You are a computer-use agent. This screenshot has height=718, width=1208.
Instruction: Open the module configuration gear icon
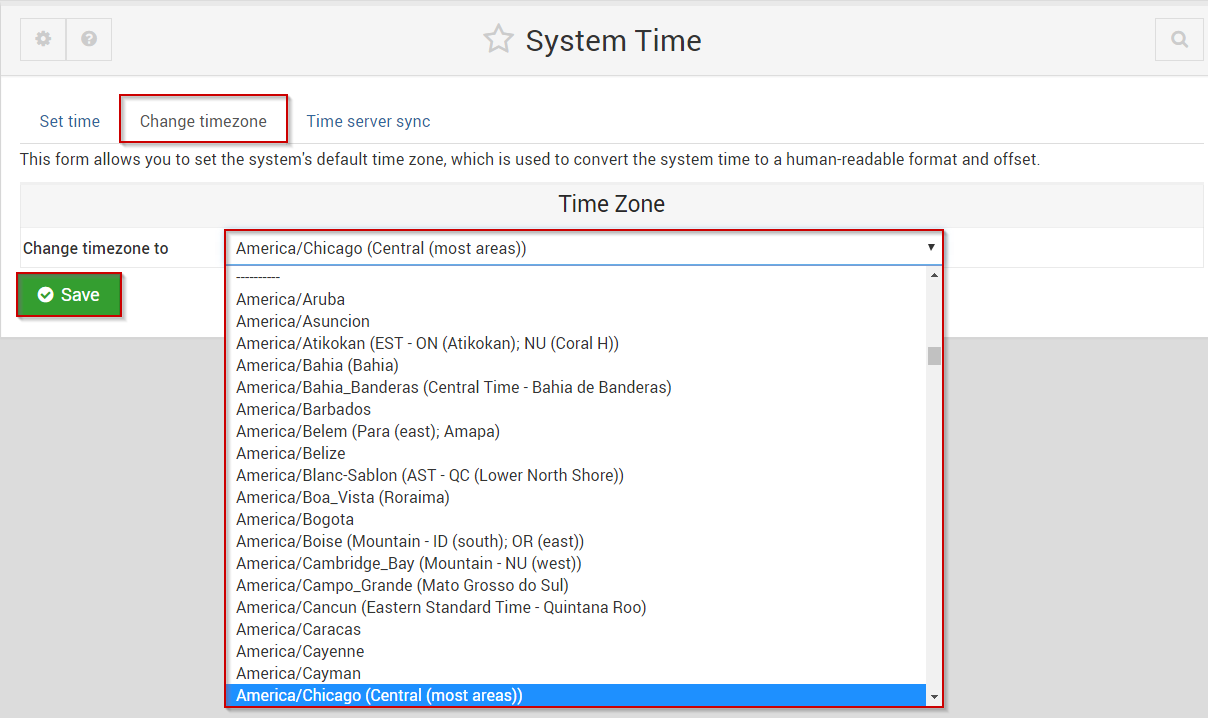click(x=43, y=39)
